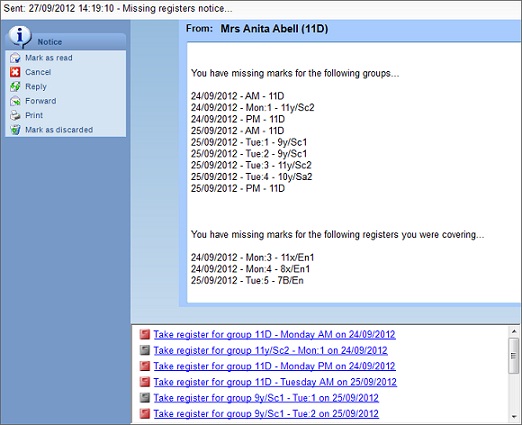
Task: Click red register icon for 11D Monday AM
Action: click(145, 334)
